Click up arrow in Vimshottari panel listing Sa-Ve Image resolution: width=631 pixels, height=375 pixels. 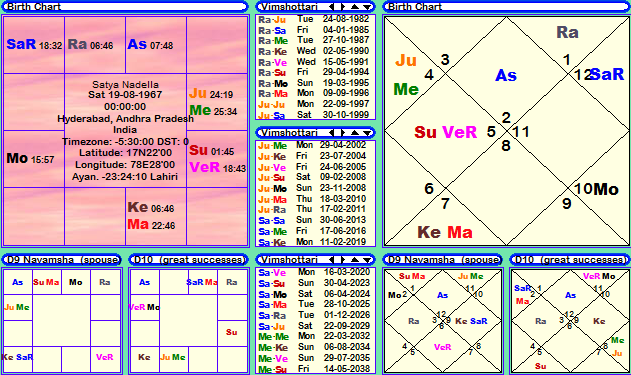355,260
